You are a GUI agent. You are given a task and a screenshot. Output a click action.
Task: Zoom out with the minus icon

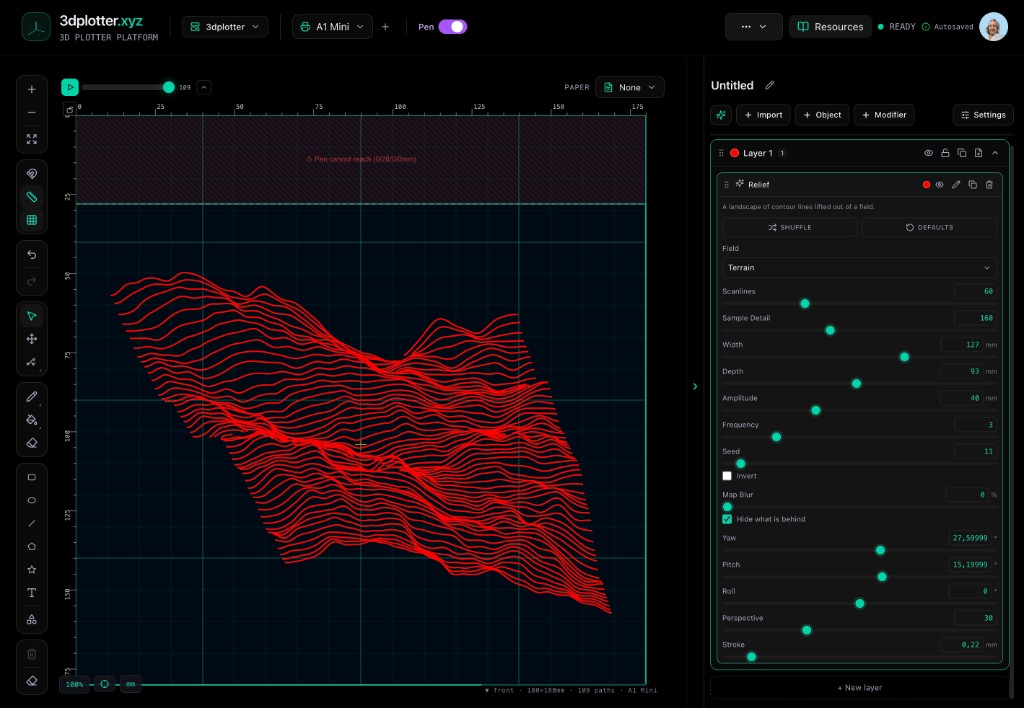pyautogui.click(x=31, y=113)
